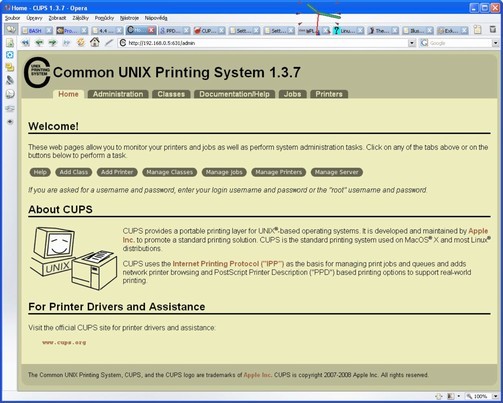Go back using the green back arrow

click(x=39, y=43)
